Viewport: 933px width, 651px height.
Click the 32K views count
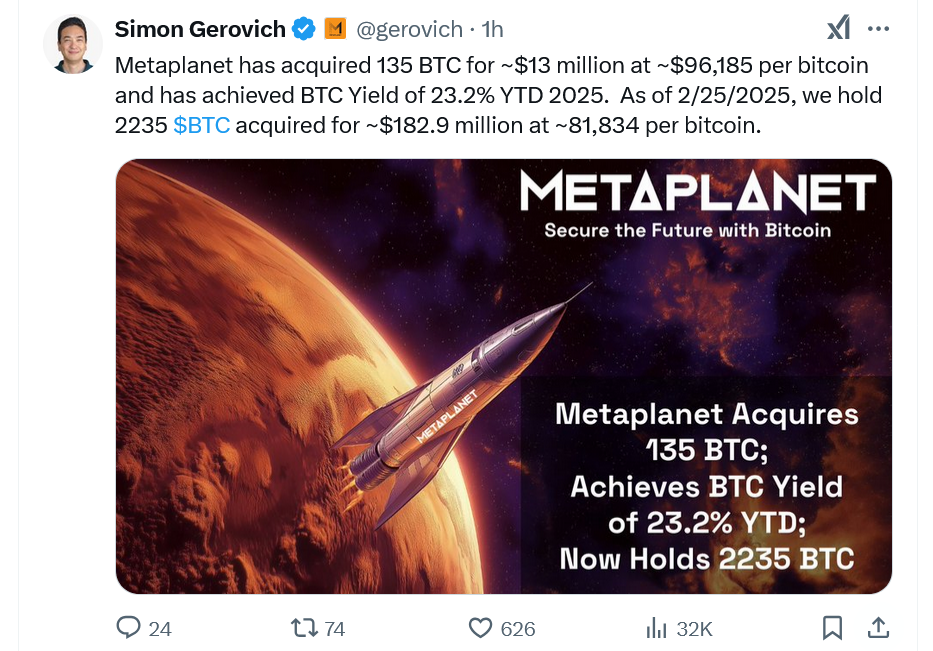(x=694, y=629)
